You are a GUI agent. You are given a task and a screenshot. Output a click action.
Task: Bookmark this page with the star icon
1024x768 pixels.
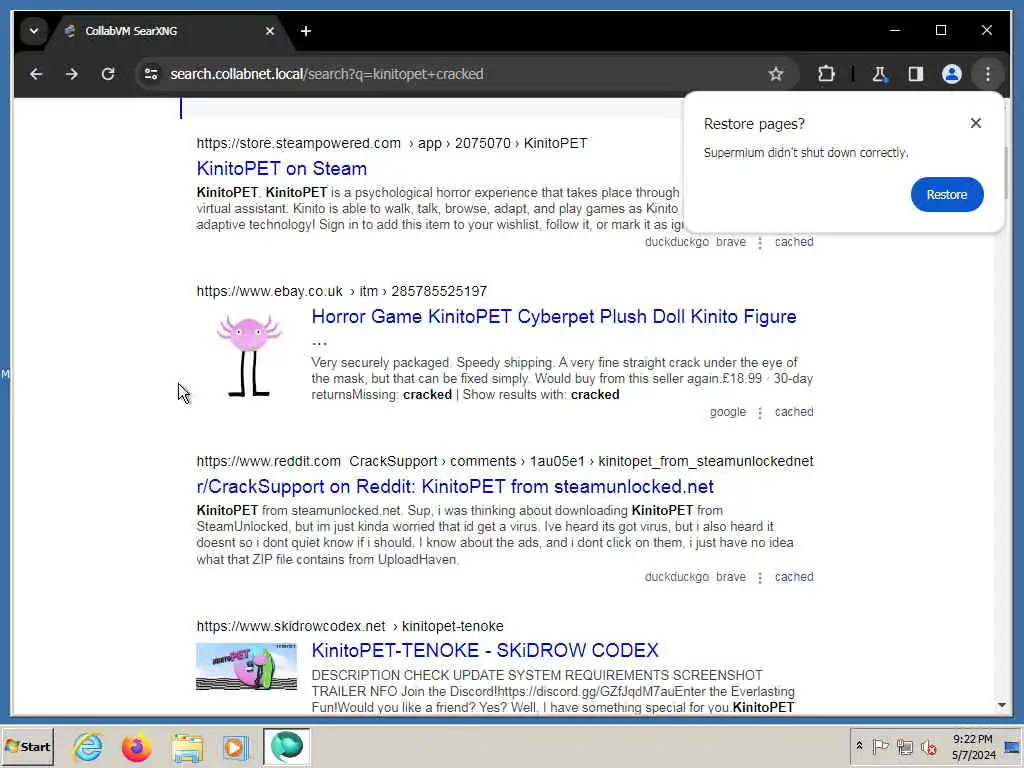point(775,74)
